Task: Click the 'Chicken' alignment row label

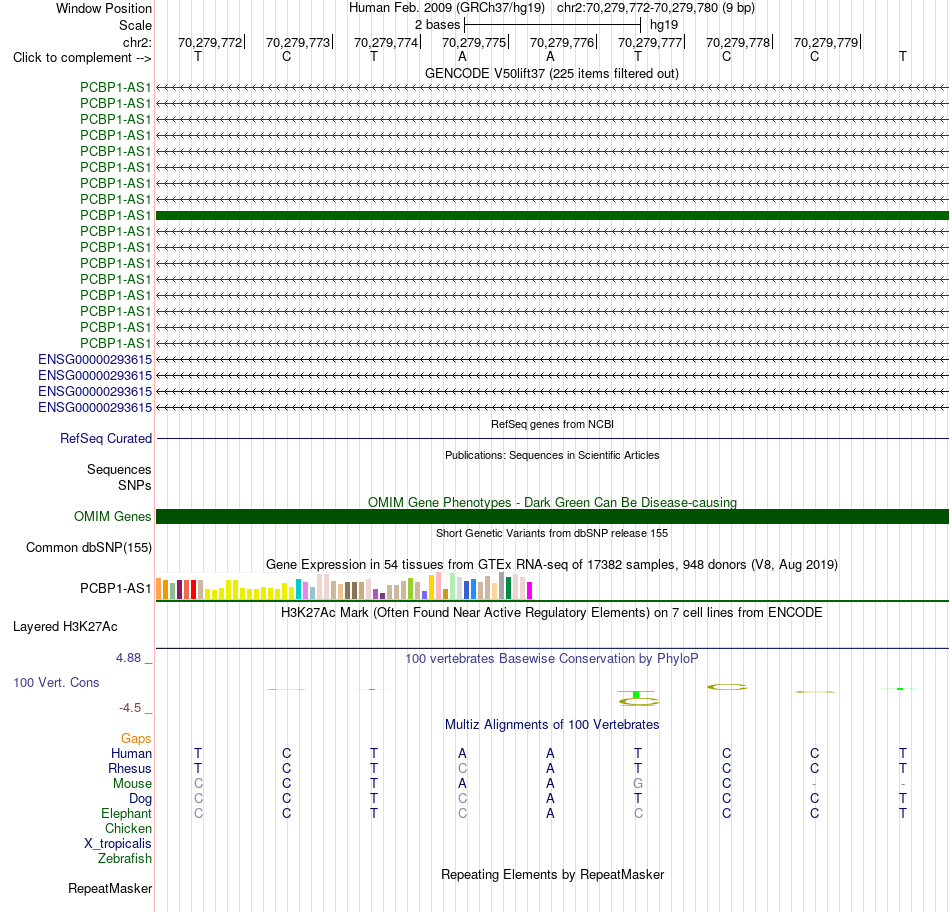Action: click(128, 828)
